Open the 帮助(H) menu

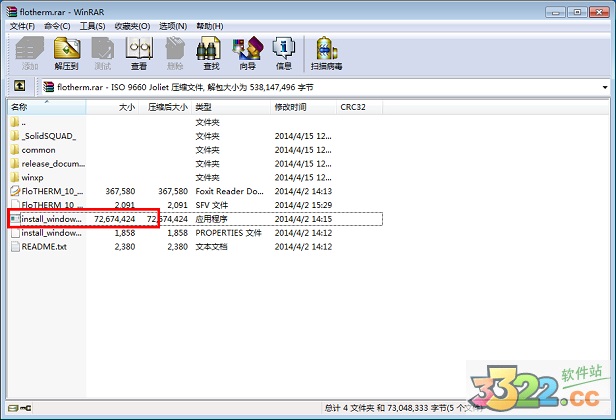coord(210,26)
